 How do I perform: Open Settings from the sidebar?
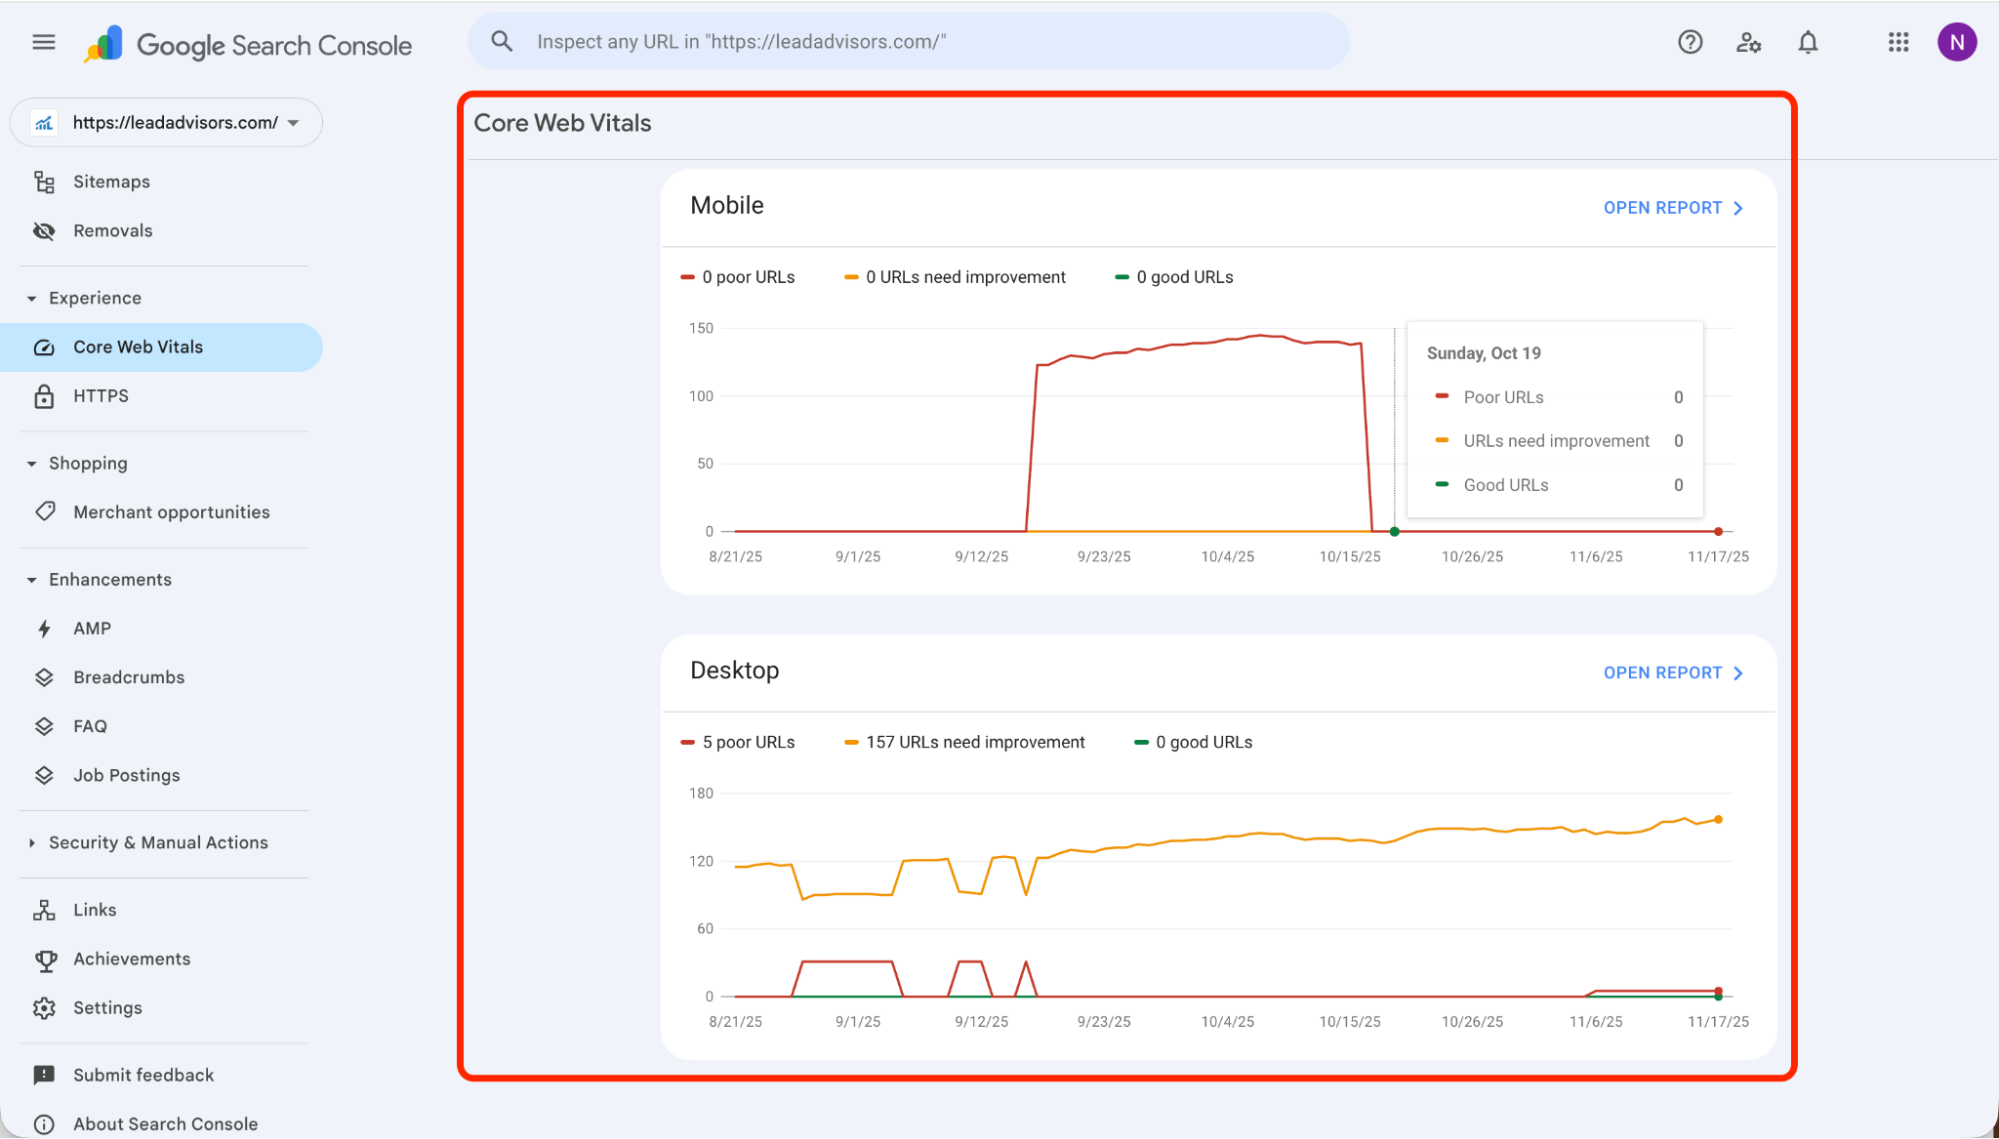(x=107, y=1007)
